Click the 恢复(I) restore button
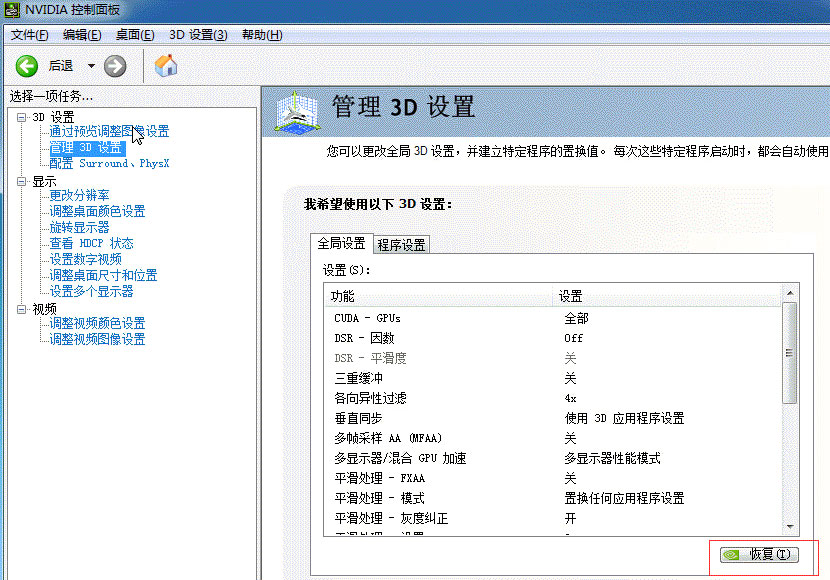This screenshot has height=580, width=830. pos(759,554)
